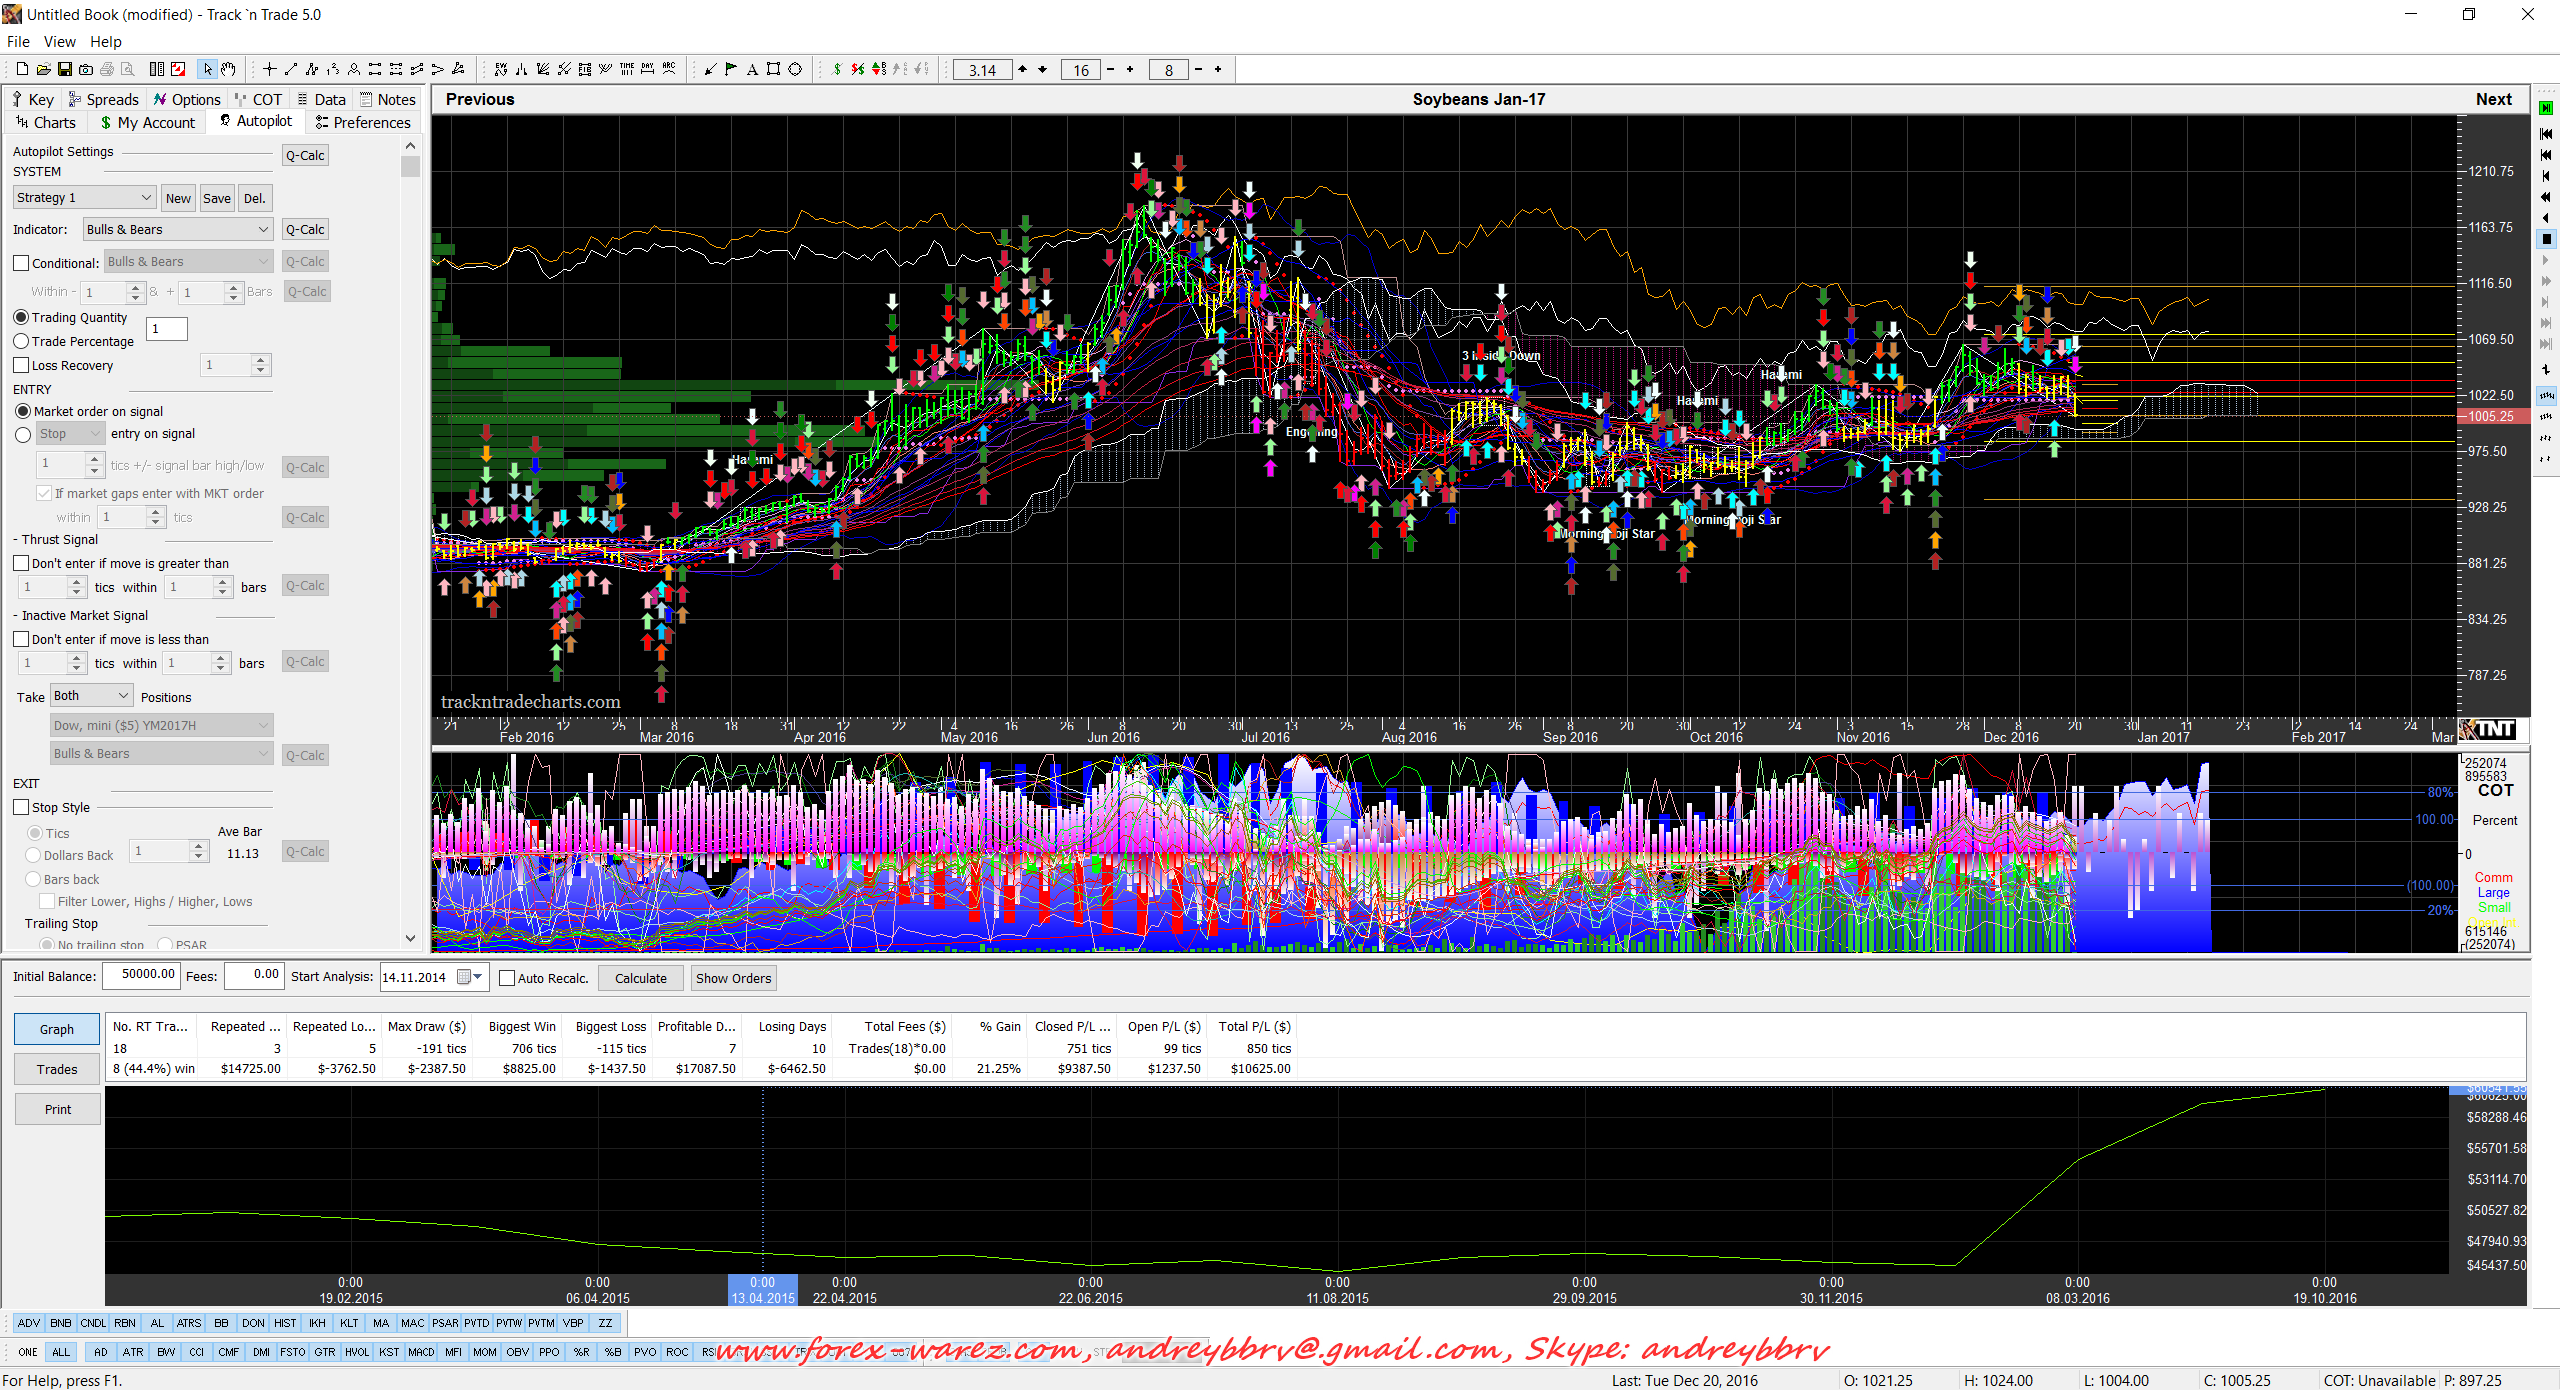
Task: Check the Auto Recalc. checkbox
Action: tap(507, 978)
